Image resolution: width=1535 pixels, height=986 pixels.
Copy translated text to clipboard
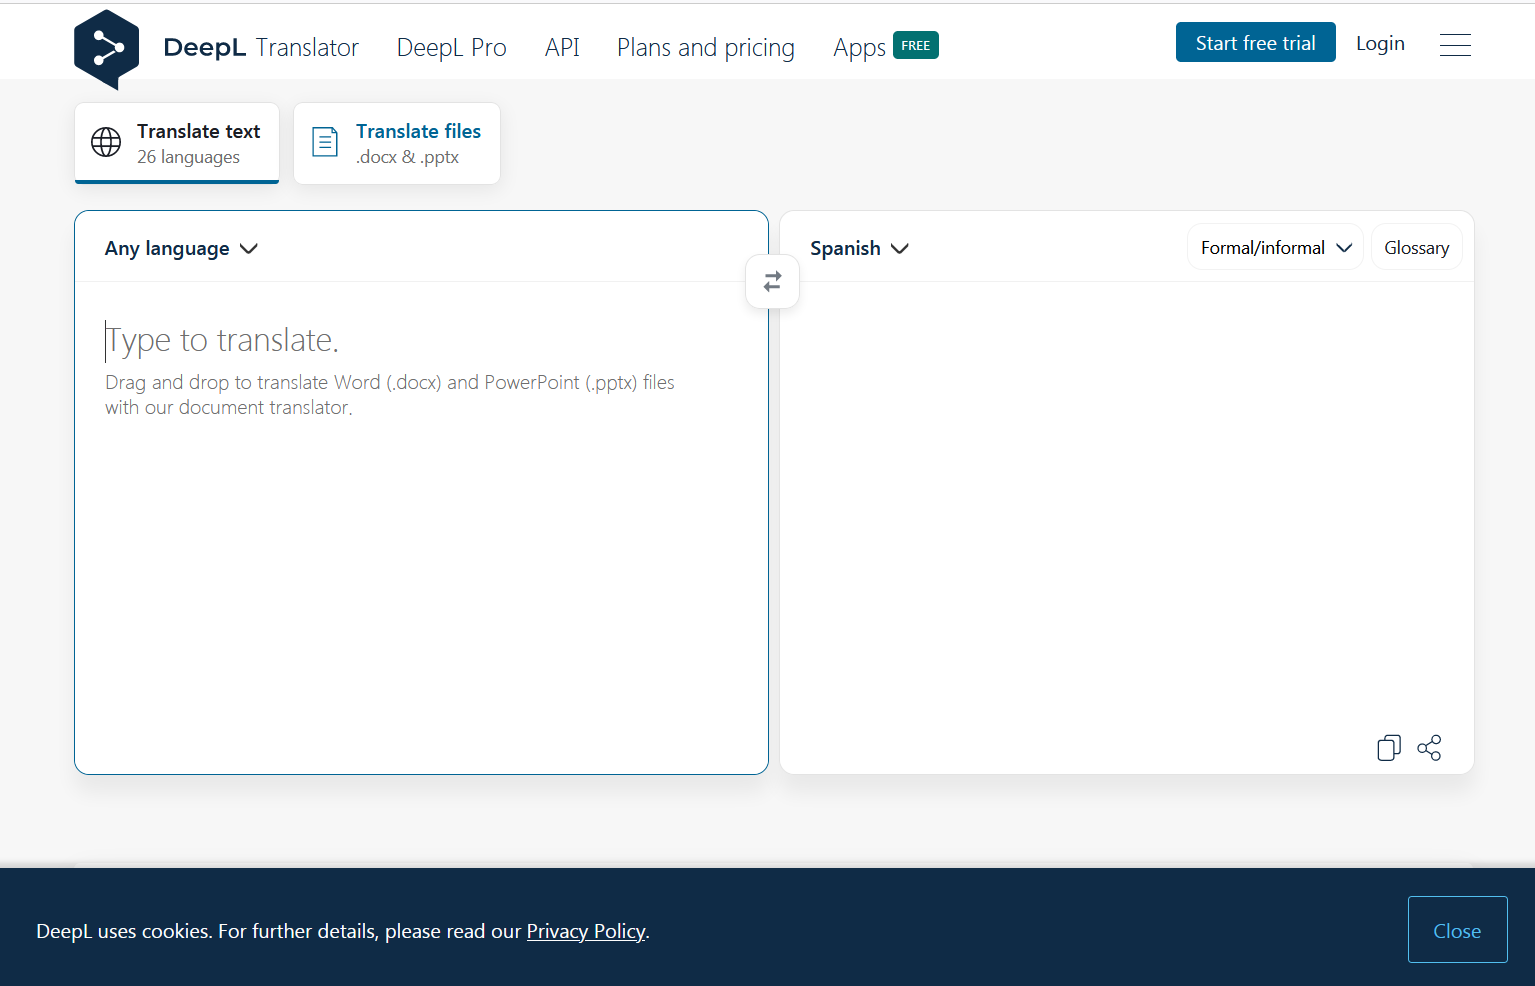click(x=1388, y=748)
